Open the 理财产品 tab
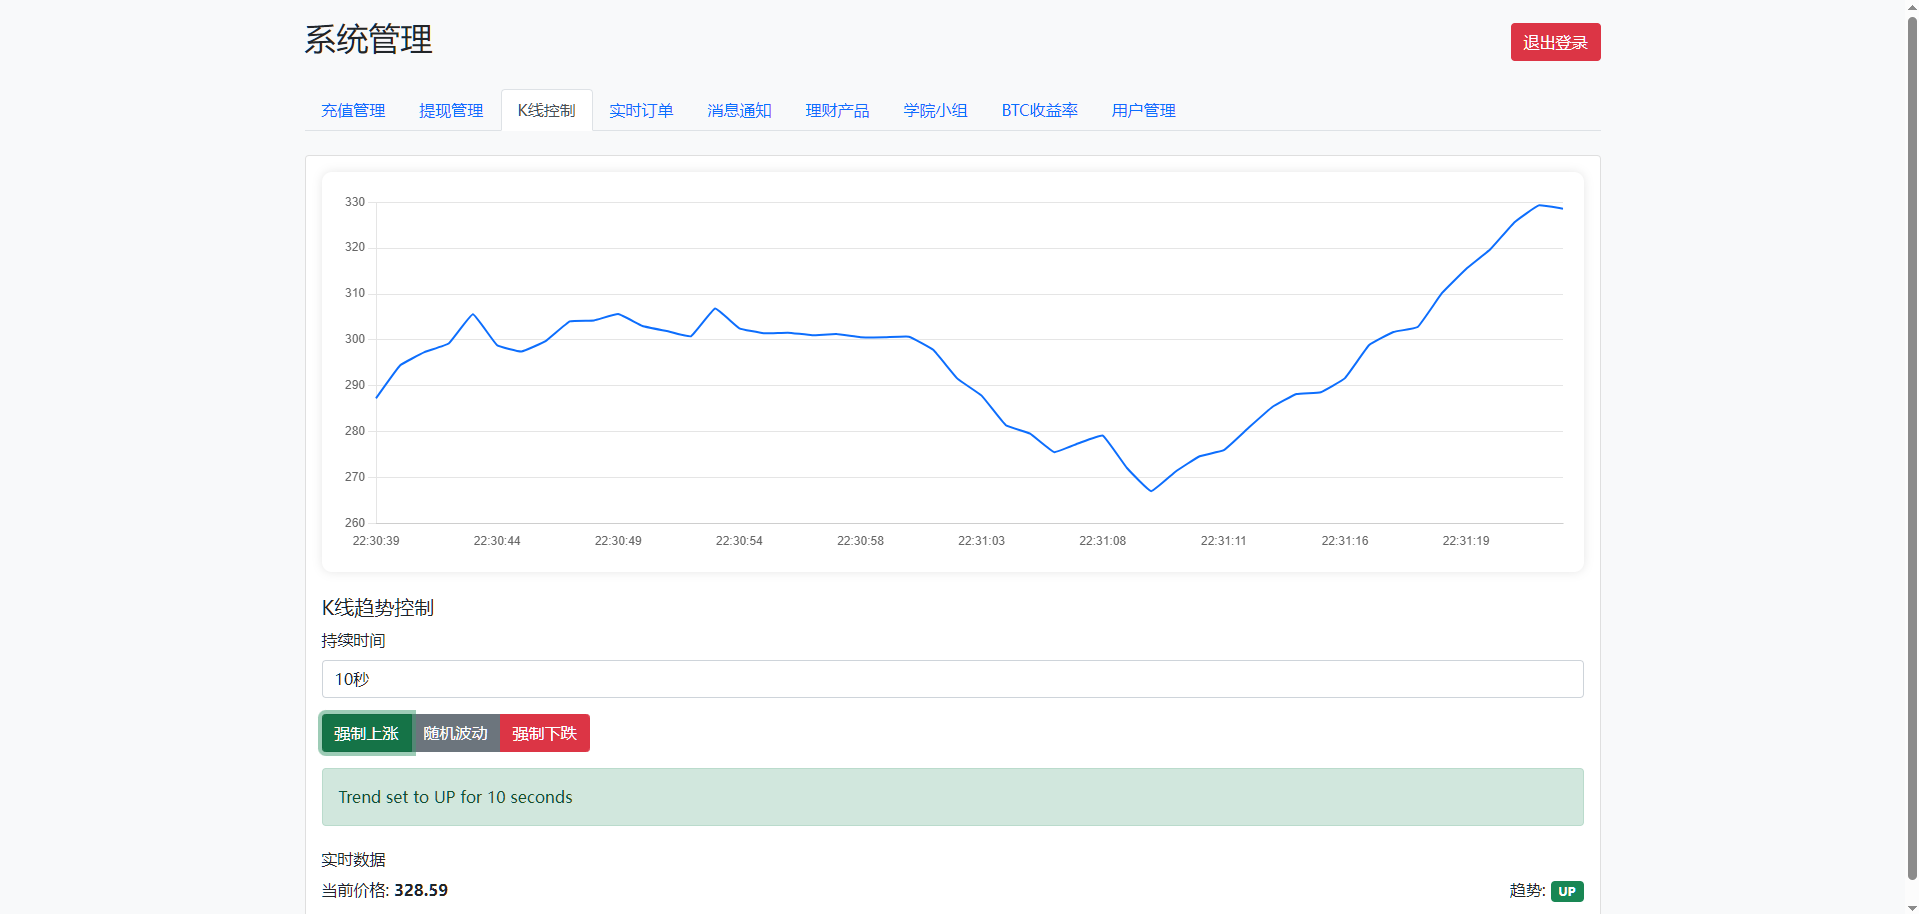 coord(837,110)
